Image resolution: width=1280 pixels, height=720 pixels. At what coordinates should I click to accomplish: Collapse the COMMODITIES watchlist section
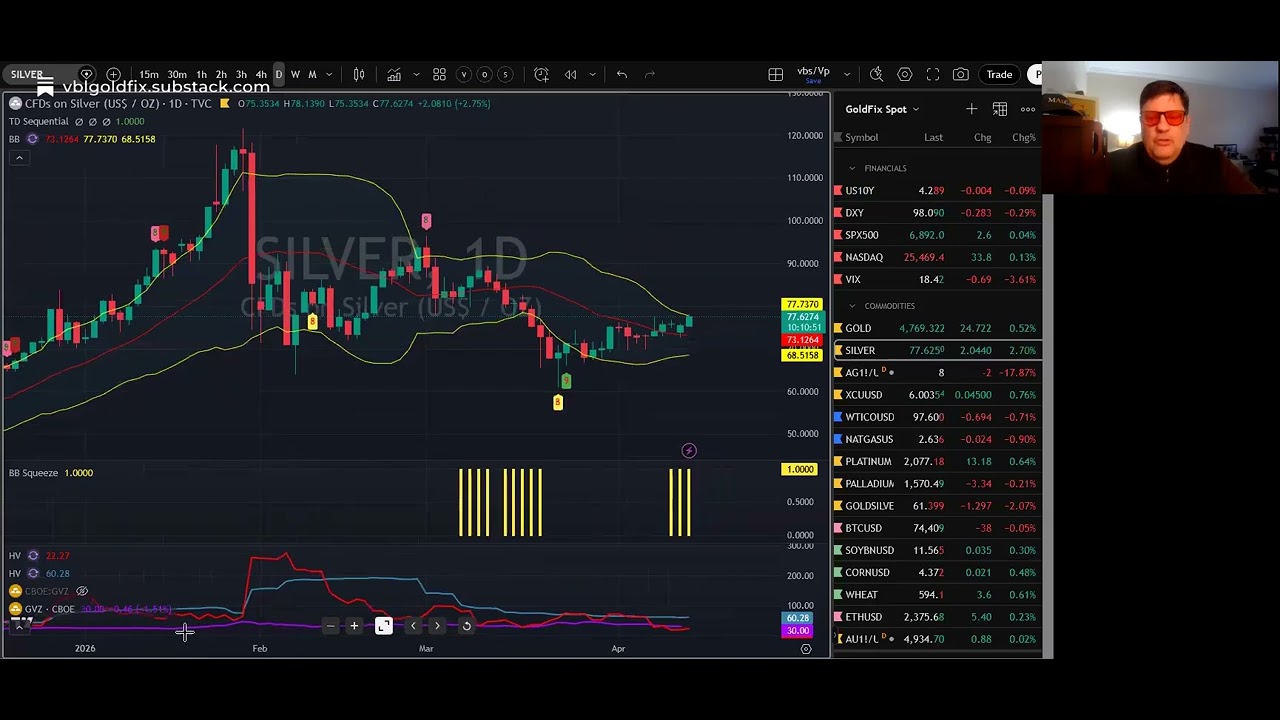tap(852, 306)
